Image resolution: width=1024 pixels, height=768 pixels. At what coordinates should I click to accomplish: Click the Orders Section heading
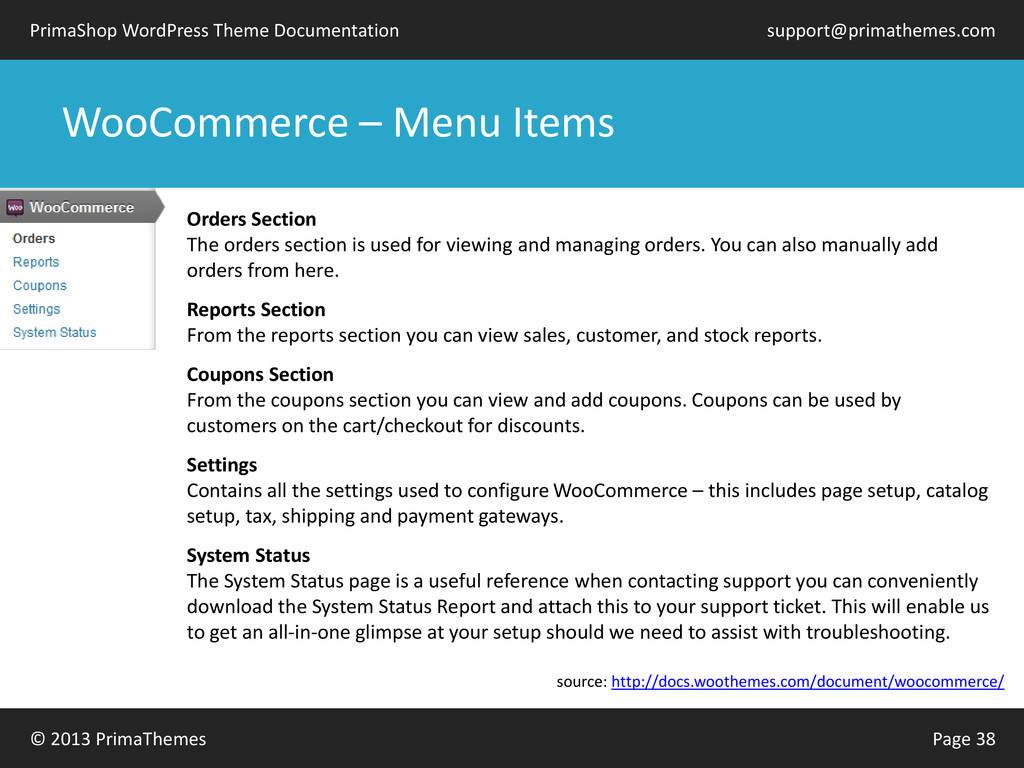click(x=251, y=219)
